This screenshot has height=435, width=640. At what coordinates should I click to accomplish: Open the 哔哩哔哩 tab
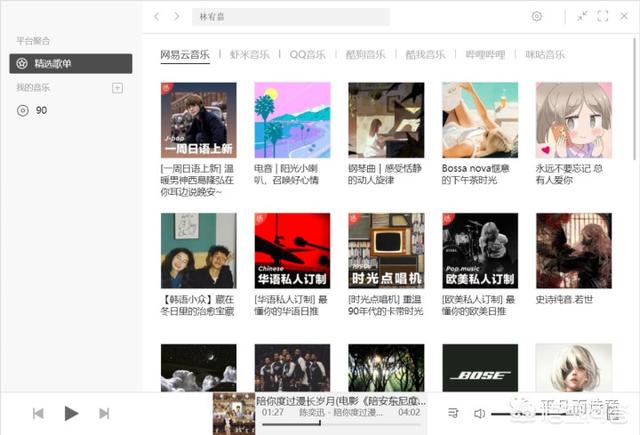[x=485, y=55]
